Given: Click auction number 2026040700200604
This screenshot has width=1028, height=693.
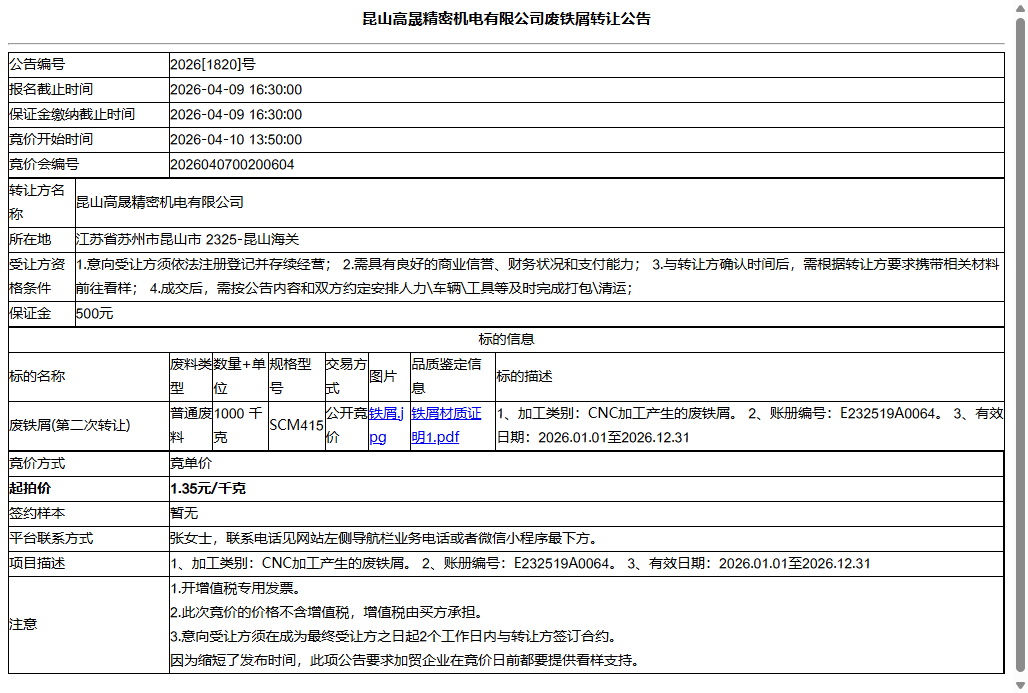Looking at the screenshot, I should coord(232,165).
